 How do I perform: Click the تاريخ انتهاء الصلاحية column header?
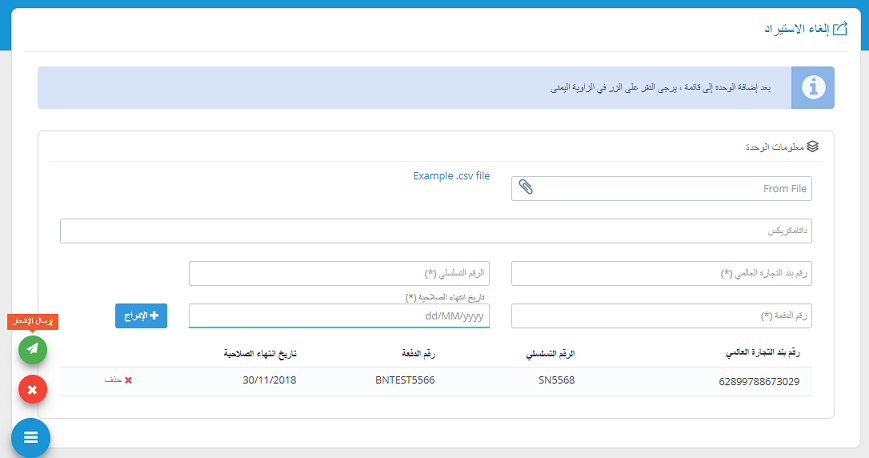259,354
